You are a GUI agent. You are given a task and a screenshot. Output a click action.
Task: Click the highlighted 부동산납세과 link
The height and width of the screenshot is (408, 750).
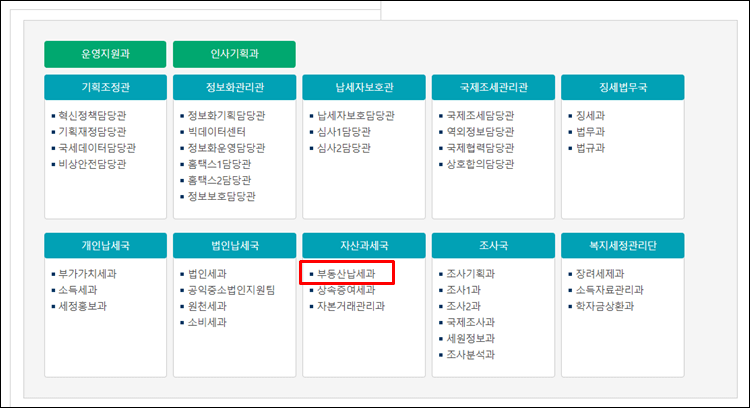[x=346, y=274]
